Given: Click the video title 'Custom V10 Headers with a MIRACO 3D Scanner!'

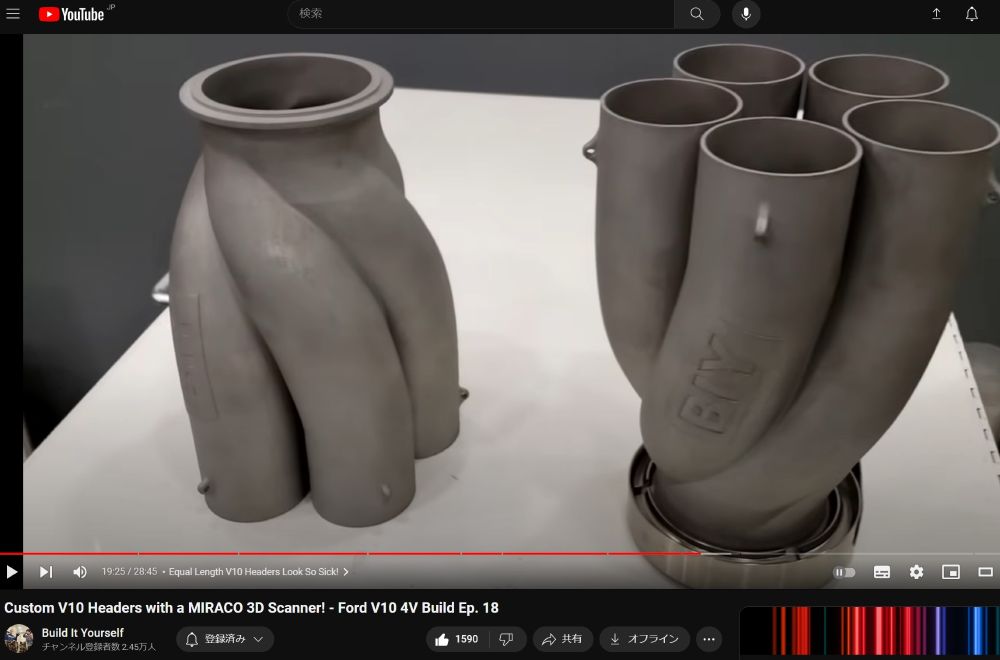Looking at the screenshot, I should tap(251, 608).
